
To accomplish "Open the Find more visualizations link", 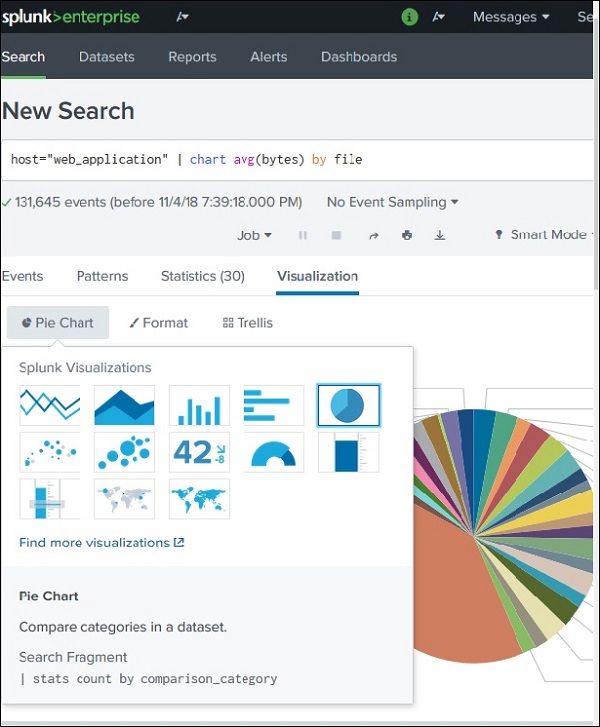I will pyautogui.click(x=101, y=543).
